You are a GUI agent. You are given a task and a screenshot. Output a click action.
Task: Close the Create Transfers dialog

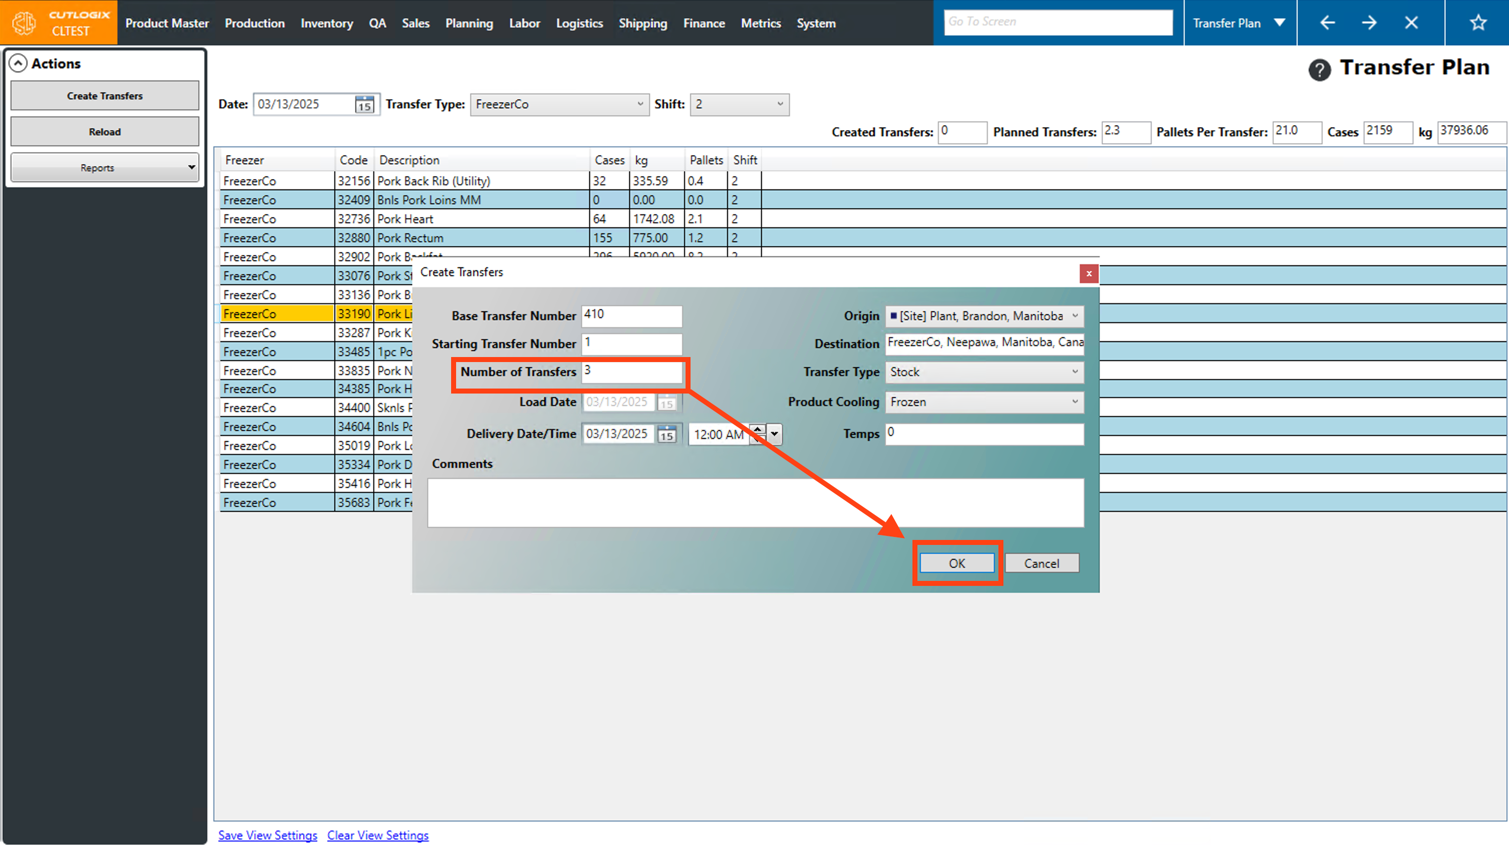point(1088,274)
